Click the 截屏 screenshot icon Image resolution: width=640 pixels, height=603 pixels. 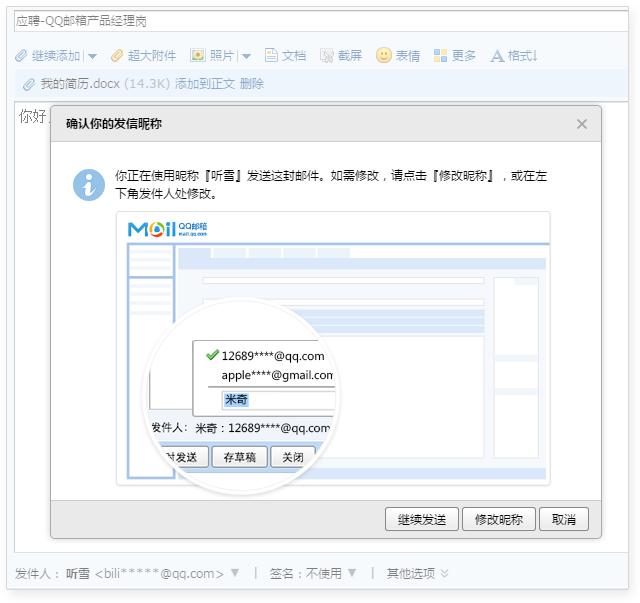coord(327,55)
